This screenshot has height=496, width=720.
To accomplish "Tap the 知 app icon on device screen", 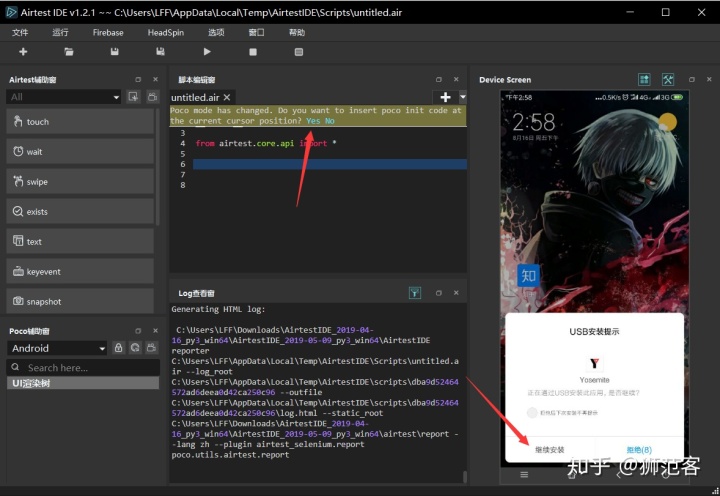I will pyautogui.click(x=529, y=276).
